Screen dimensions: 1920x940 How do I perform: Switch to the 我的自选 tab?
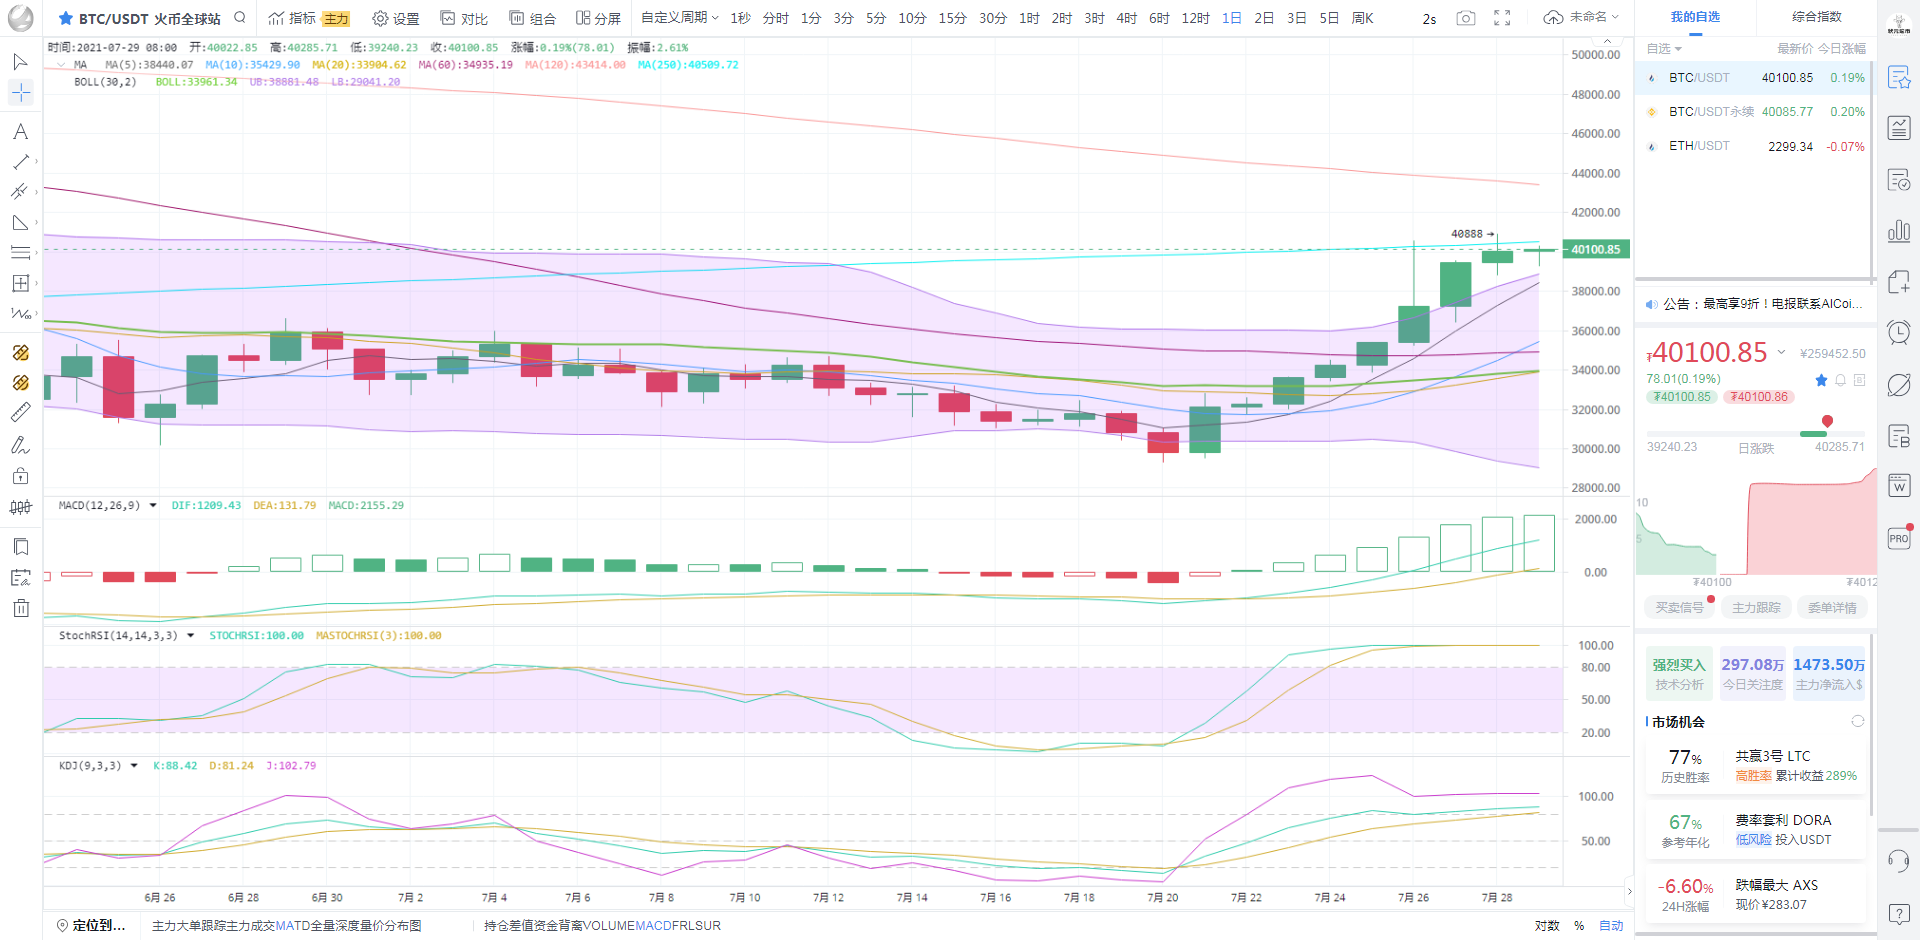click(x=1695, y=17)
